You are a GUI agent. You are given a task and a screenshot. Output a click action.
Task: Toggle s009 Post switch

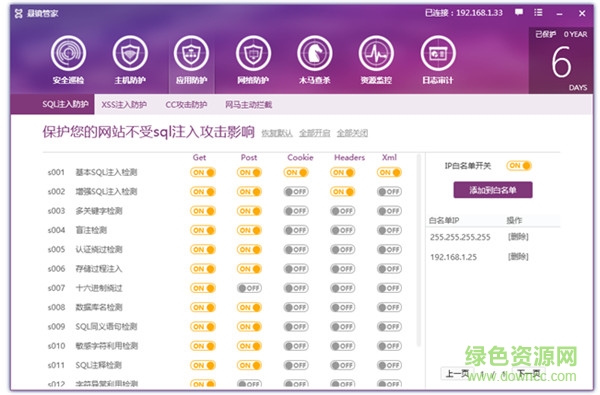(249, 327)
